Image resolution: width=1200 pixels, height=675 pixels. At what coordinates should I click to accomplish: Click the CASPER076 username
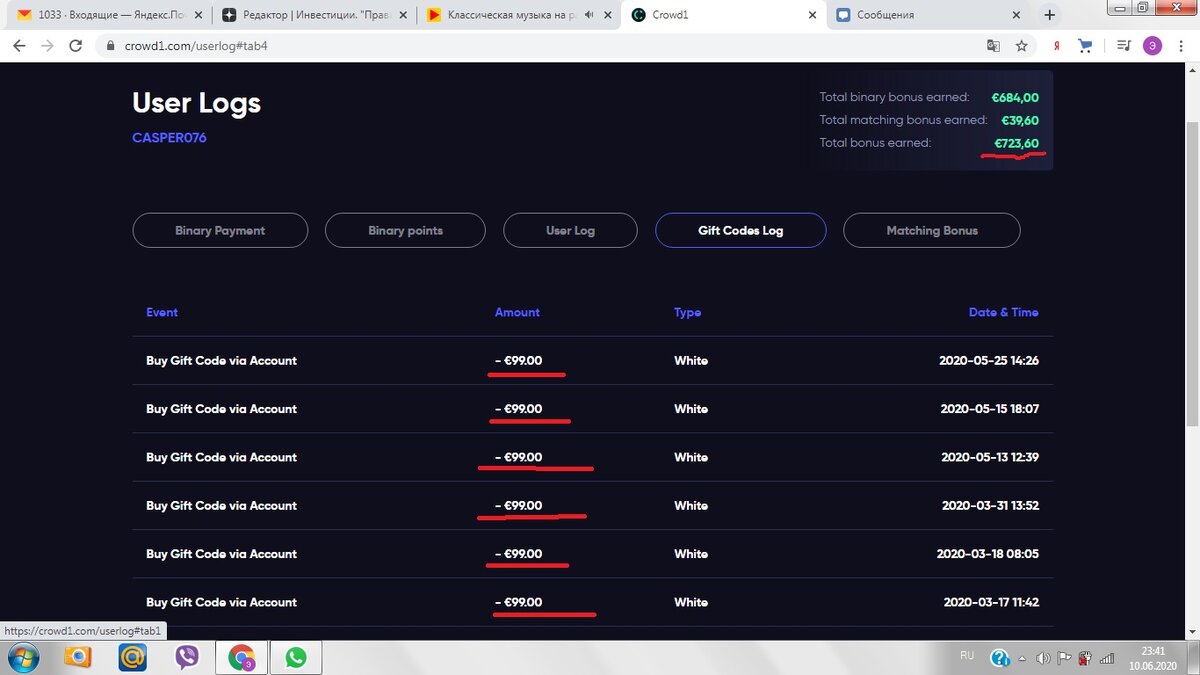coord(169,138)
